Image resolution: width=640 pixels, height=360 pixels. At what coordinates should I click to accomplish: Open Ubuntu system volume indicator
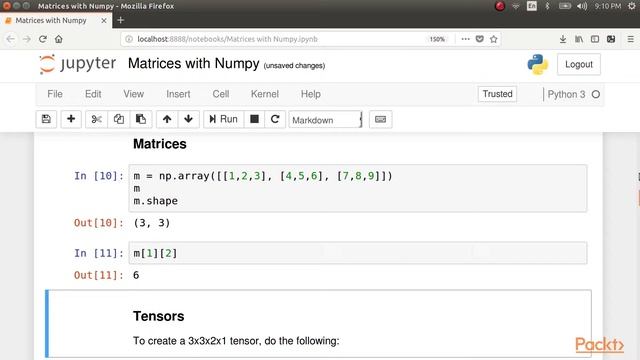(582, 6)
